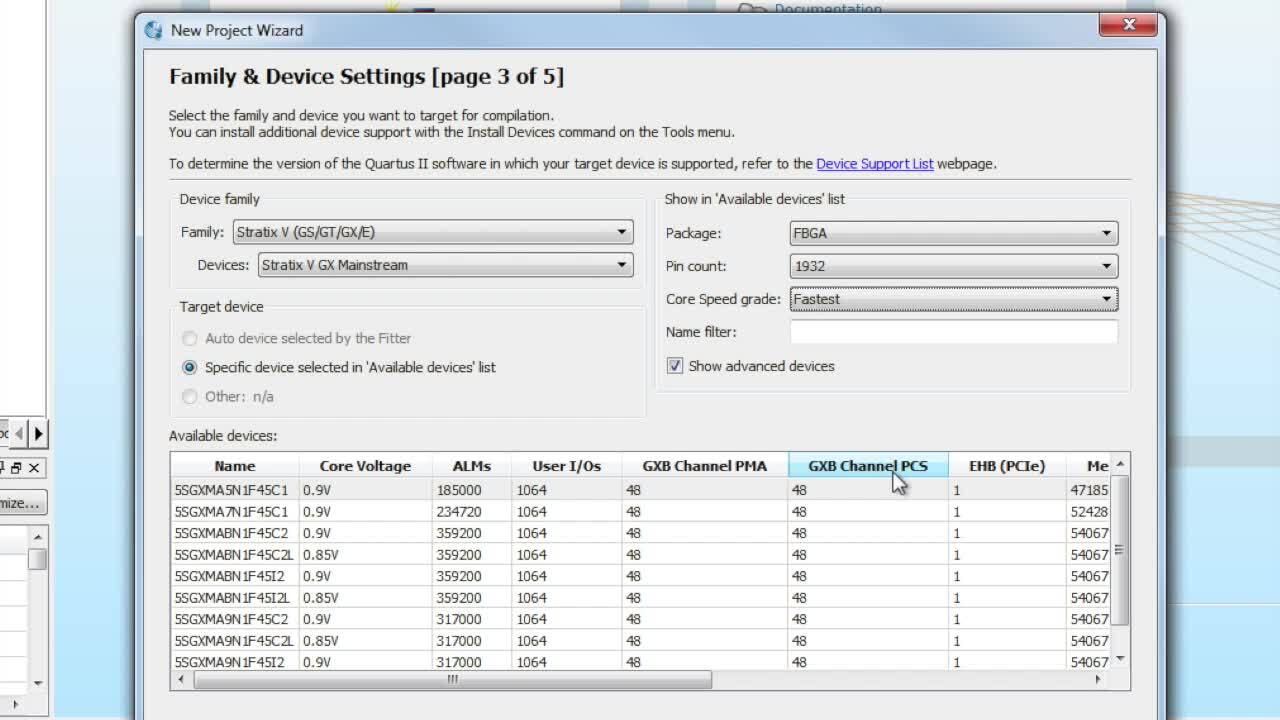
Task: Click the float icon on left panel
Action: click(x=16, y=468)
